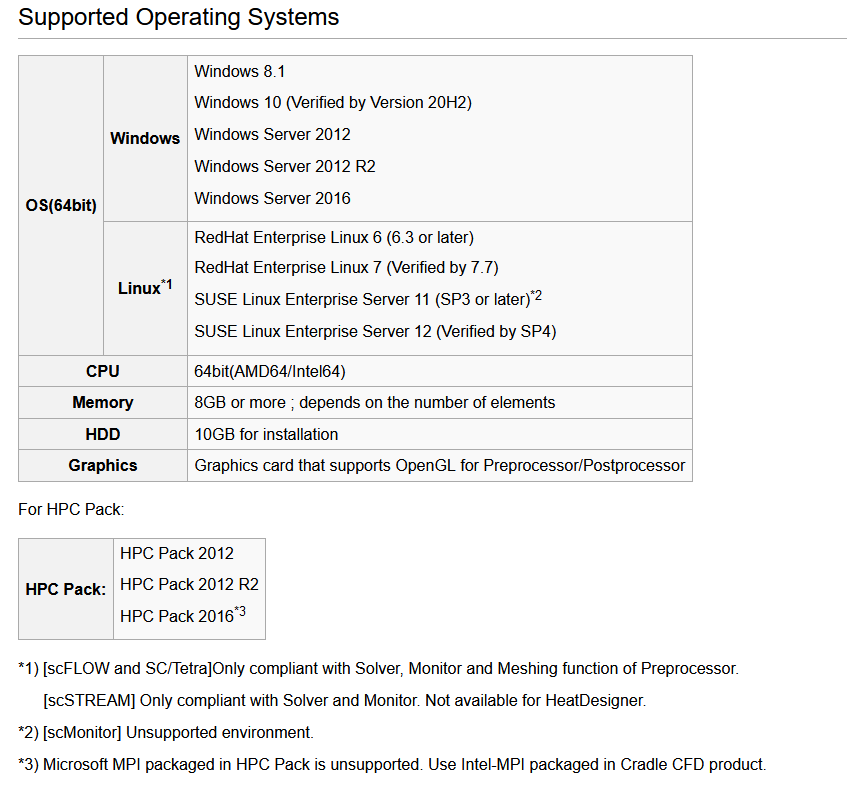
Task: Click 'RedHat Enterprise Linux 7 (Verified by 7.7)'
Action: pyautogui.click(x=346, y=267)
